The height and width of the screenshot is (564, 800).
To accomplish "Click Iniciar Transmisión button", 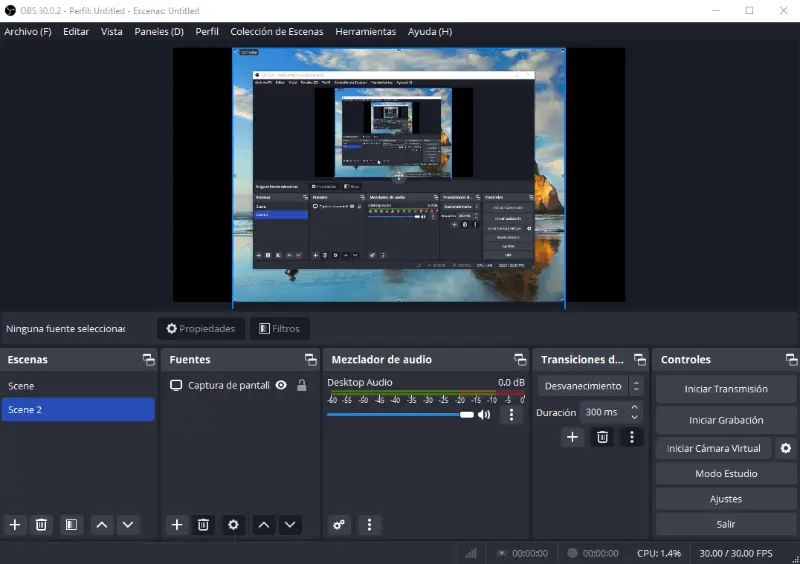I will click(x=726, y=389).
